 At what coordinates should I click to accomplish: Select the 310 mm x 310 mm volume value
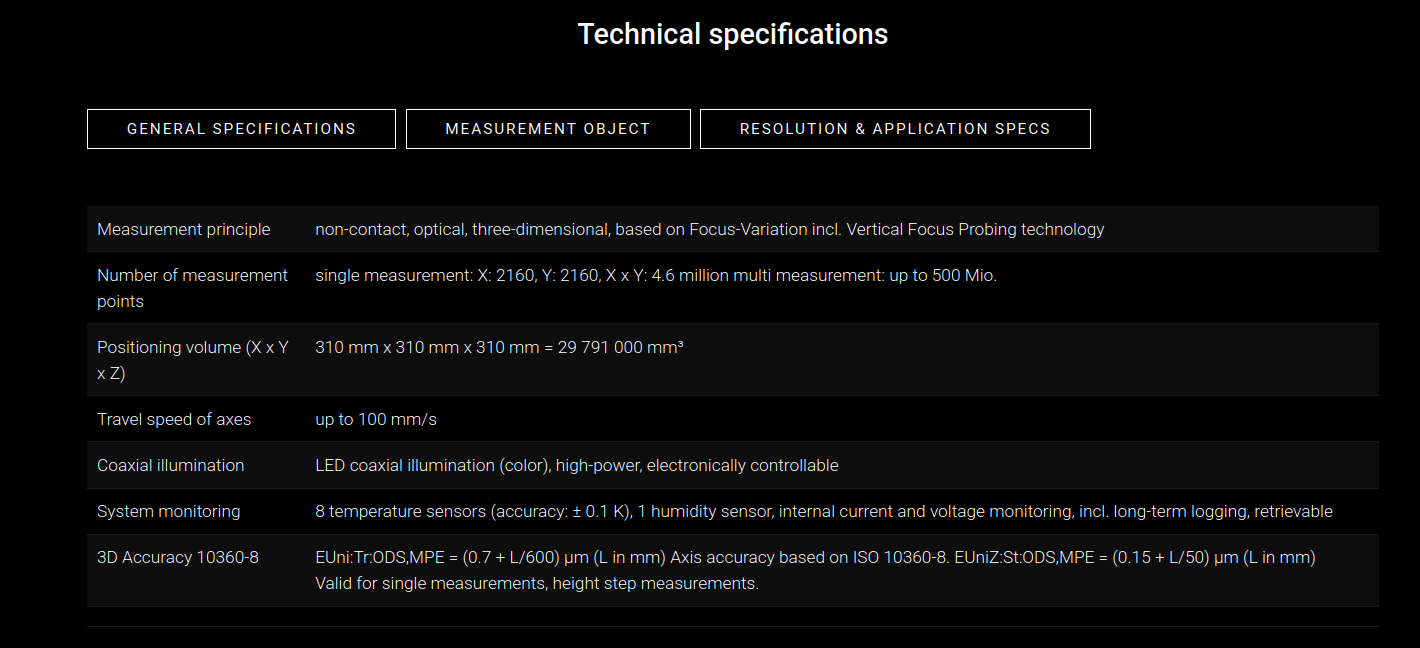tap(500, 347)
